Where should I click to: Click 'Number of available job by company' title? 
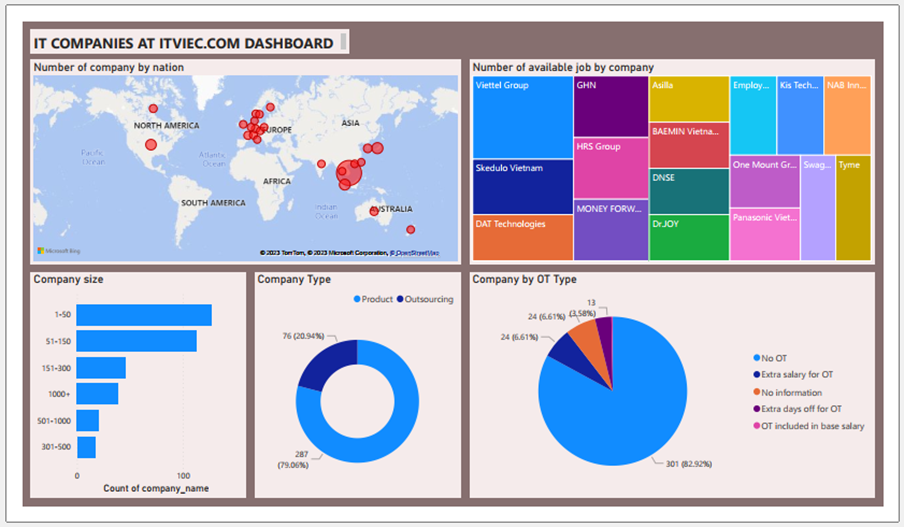[x=563, y=67]
